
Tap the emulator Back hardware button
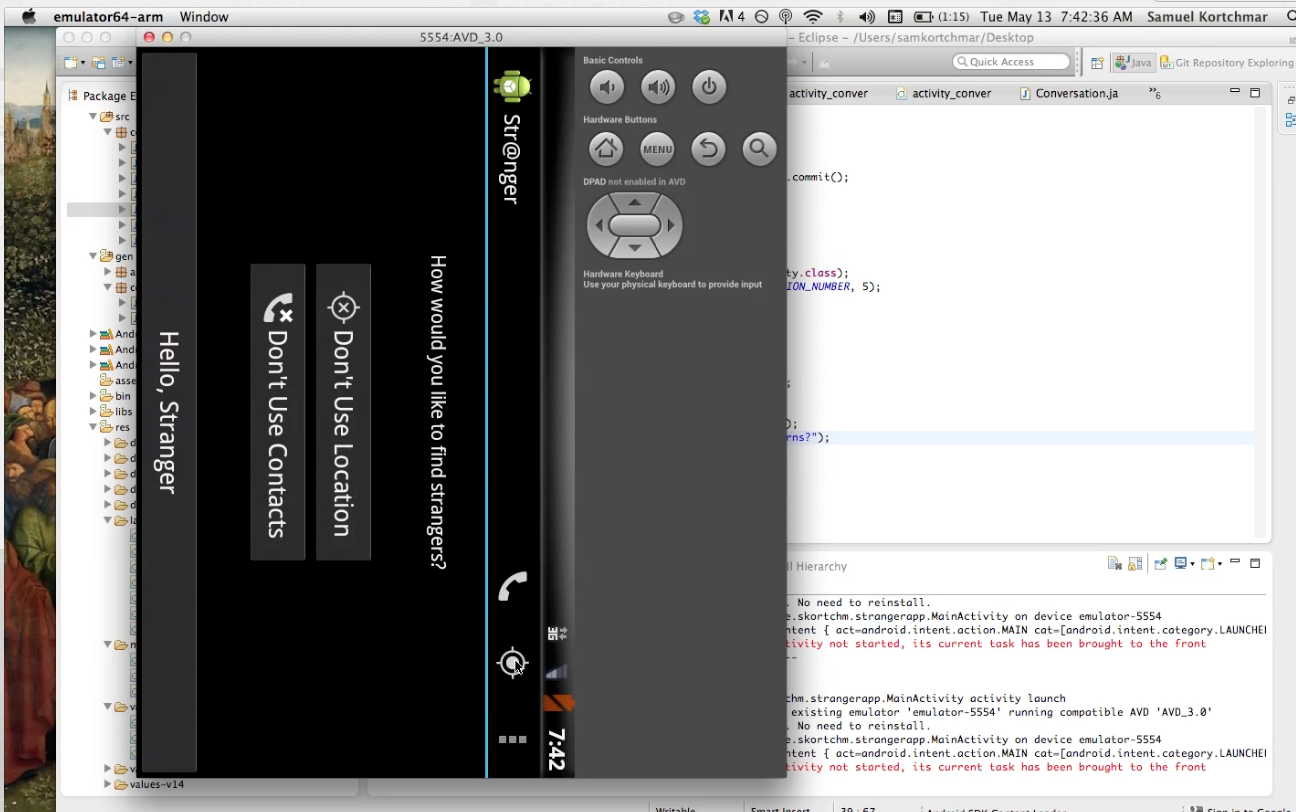point(708,149)
